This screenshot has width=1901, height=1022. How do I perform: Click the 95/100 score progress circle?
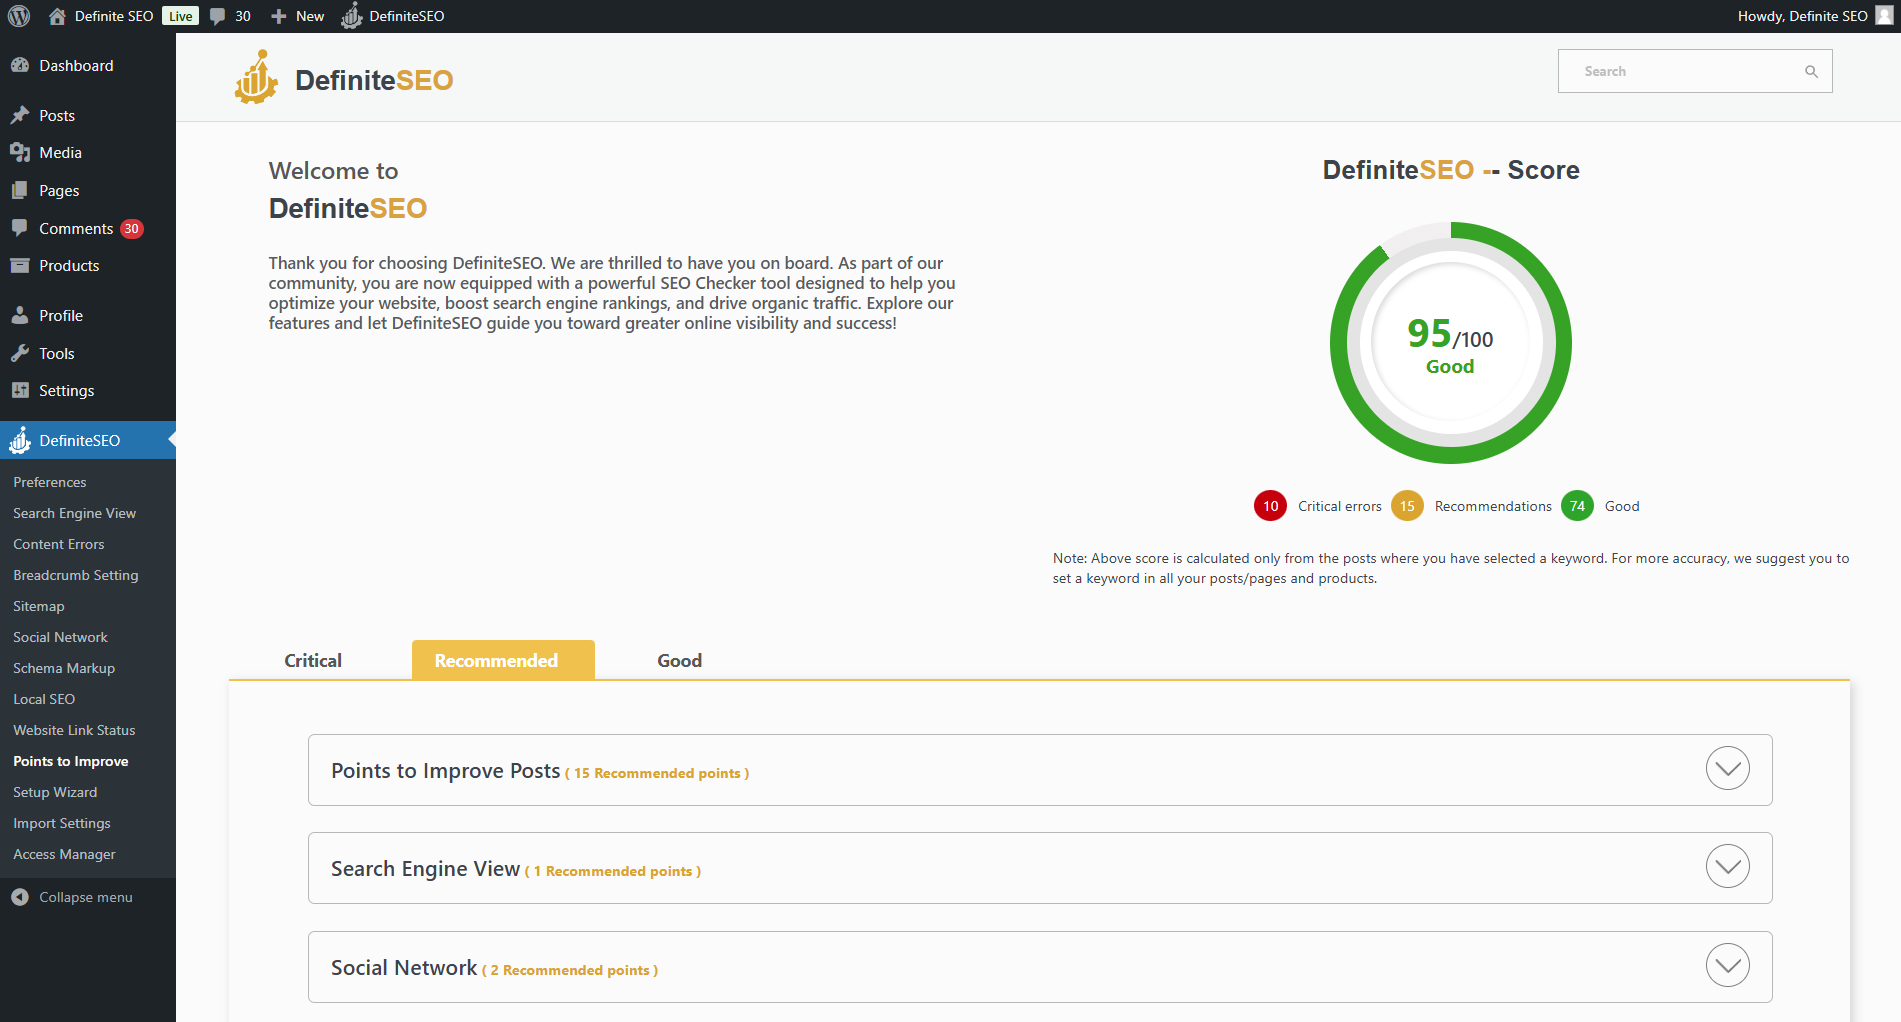pyautogui.click(x=1449, y=342)
